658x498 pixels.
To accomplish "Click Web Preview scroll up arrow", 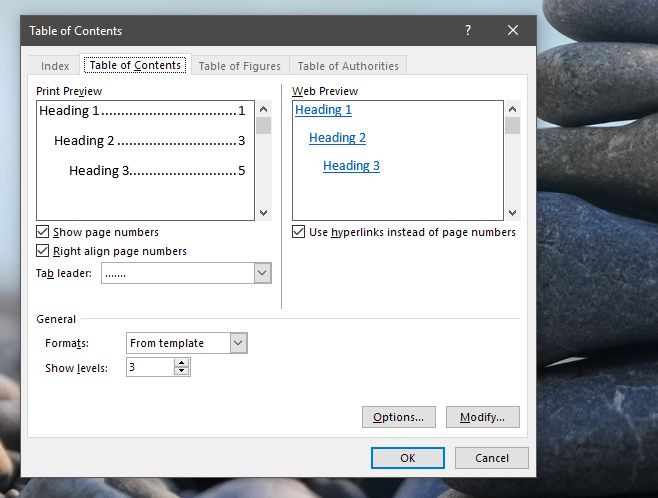I will click(x=512, y=109).
